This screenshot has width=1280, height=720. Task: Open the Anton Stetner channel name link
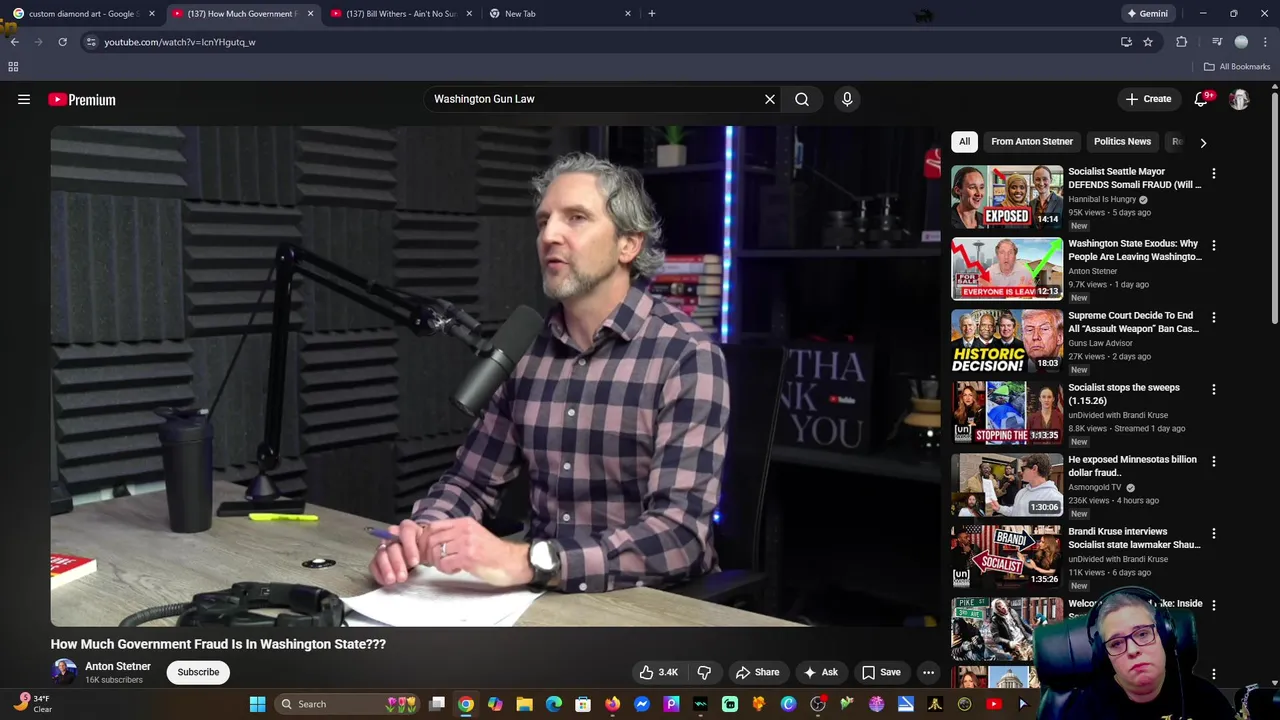click(118, 666)
